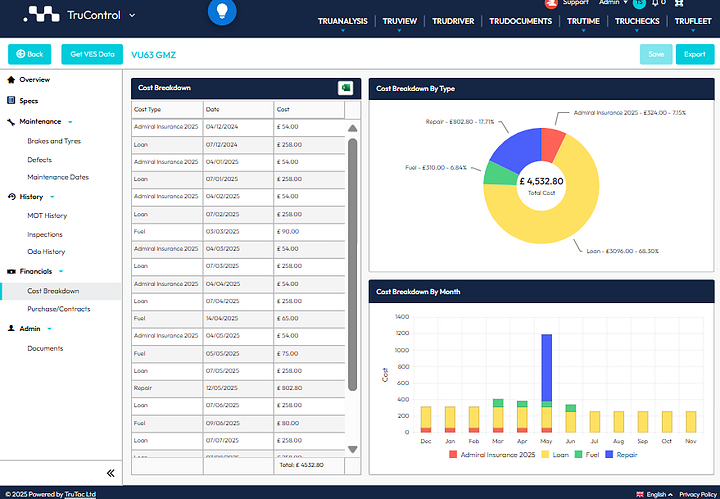Viewport: 720px width, 499px height.
Task: Open Maintenance Dates page
Action: point(58,177)
